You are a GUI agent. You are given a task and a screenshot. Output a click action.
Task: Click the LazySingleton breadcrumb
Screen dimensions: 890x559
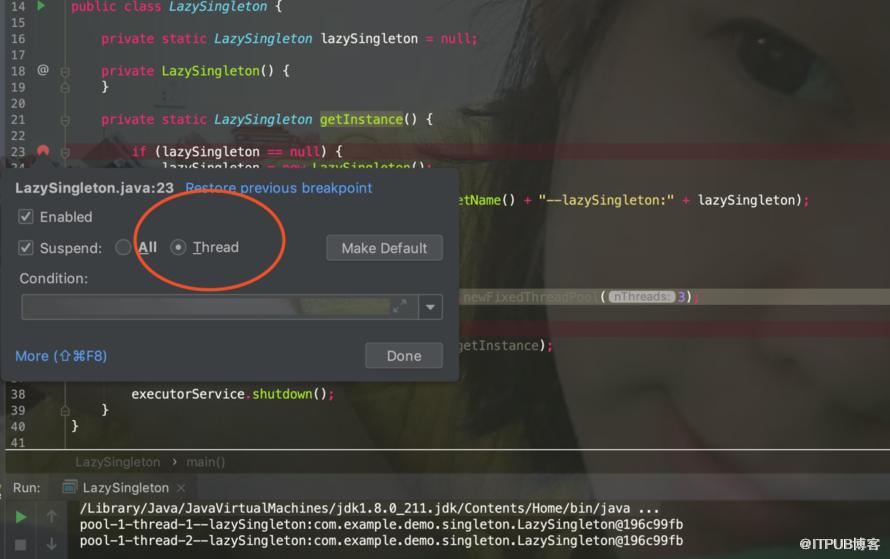coord(117,462)
